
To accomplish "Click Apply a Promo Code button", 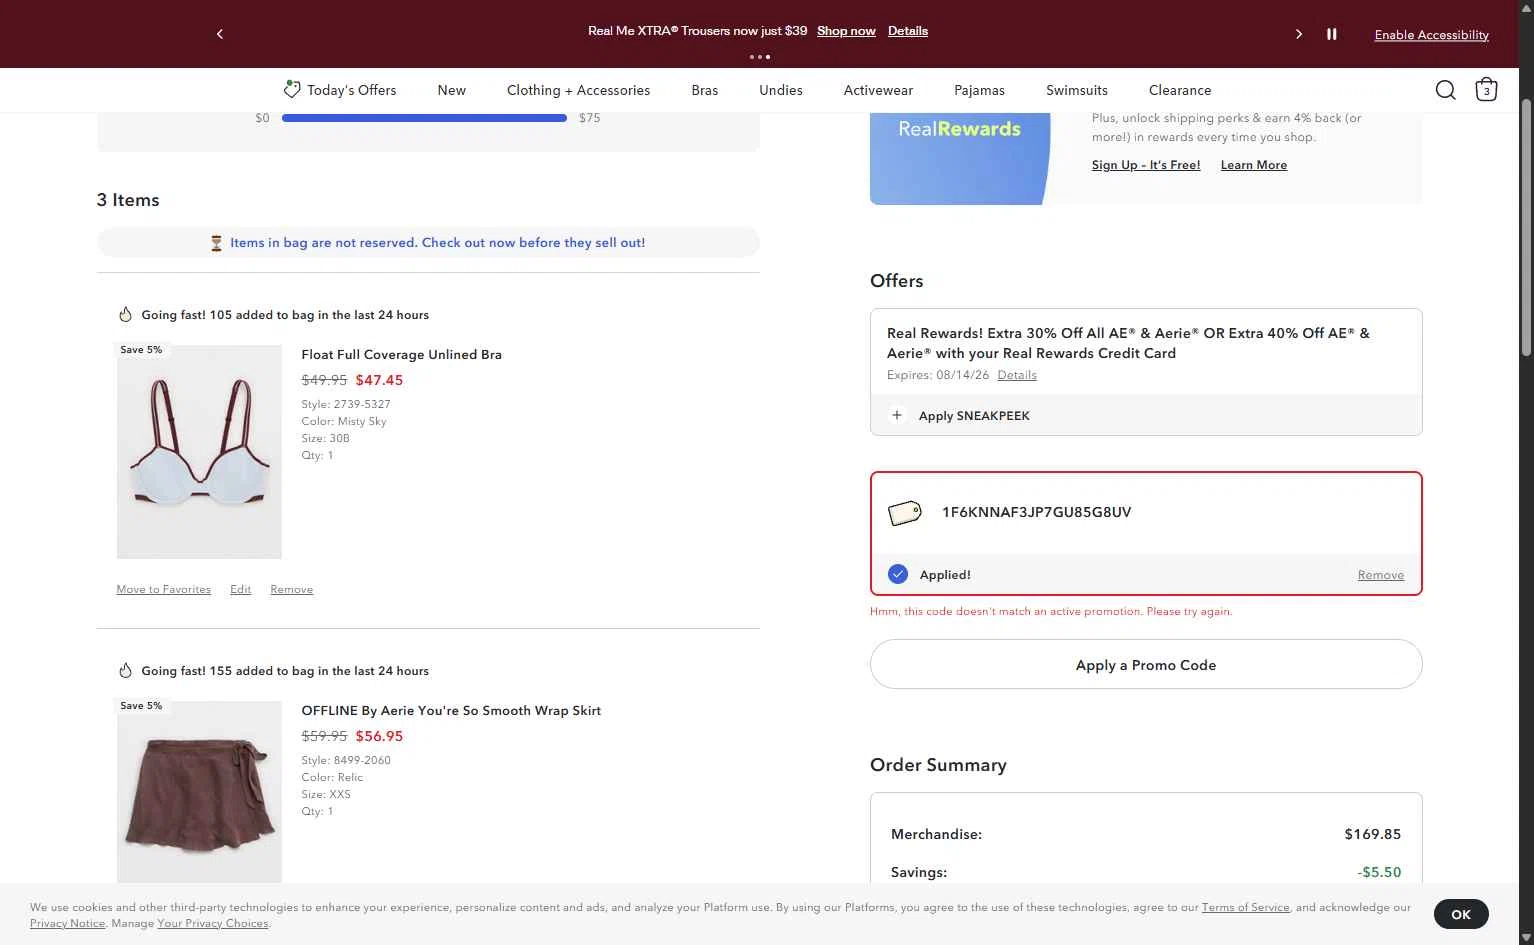I will 1146,664.
